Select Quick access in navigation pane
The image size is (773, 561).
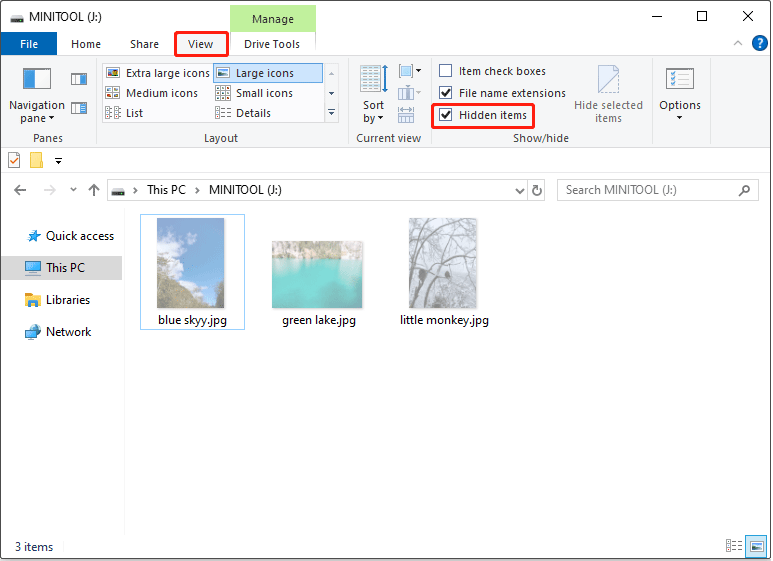[70, 236]
